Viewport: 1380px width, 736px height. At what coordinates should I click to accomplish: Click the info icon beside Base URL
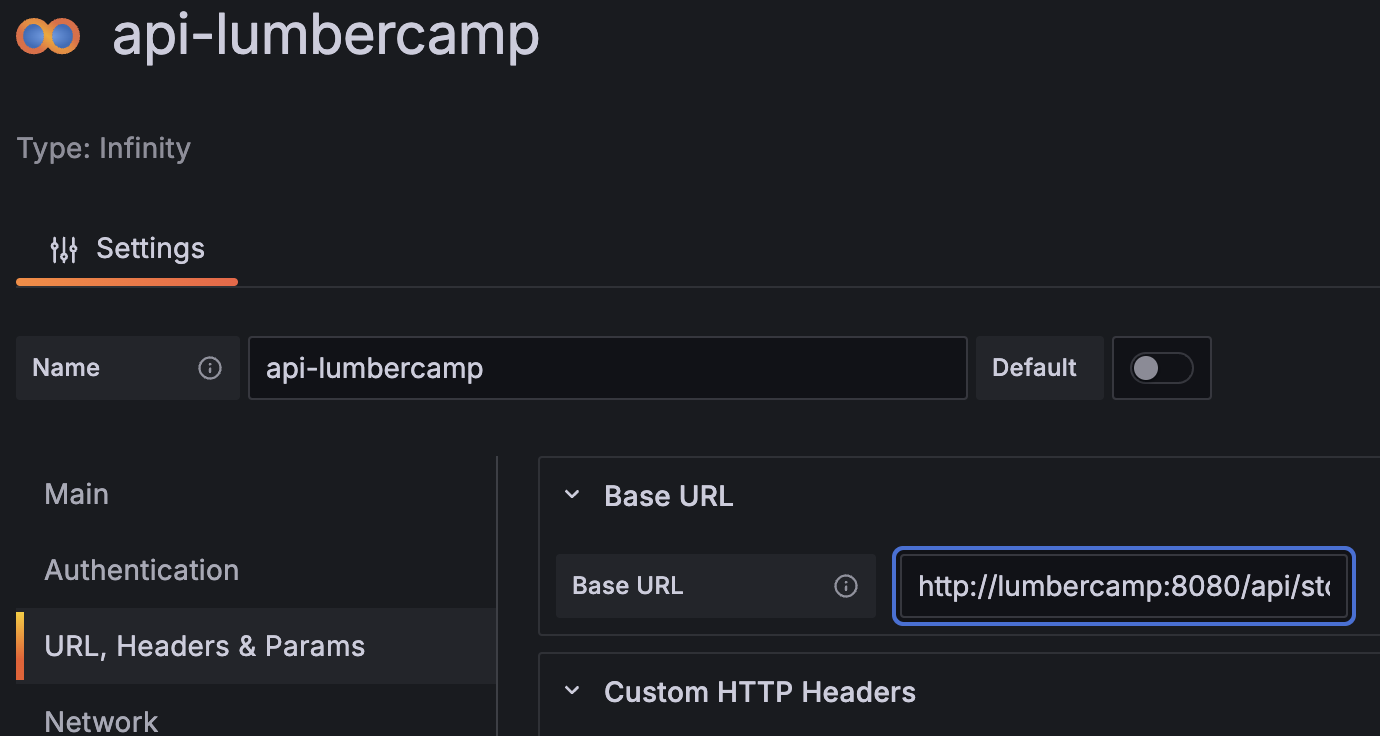pyautogui.click(x=846, y=586)
